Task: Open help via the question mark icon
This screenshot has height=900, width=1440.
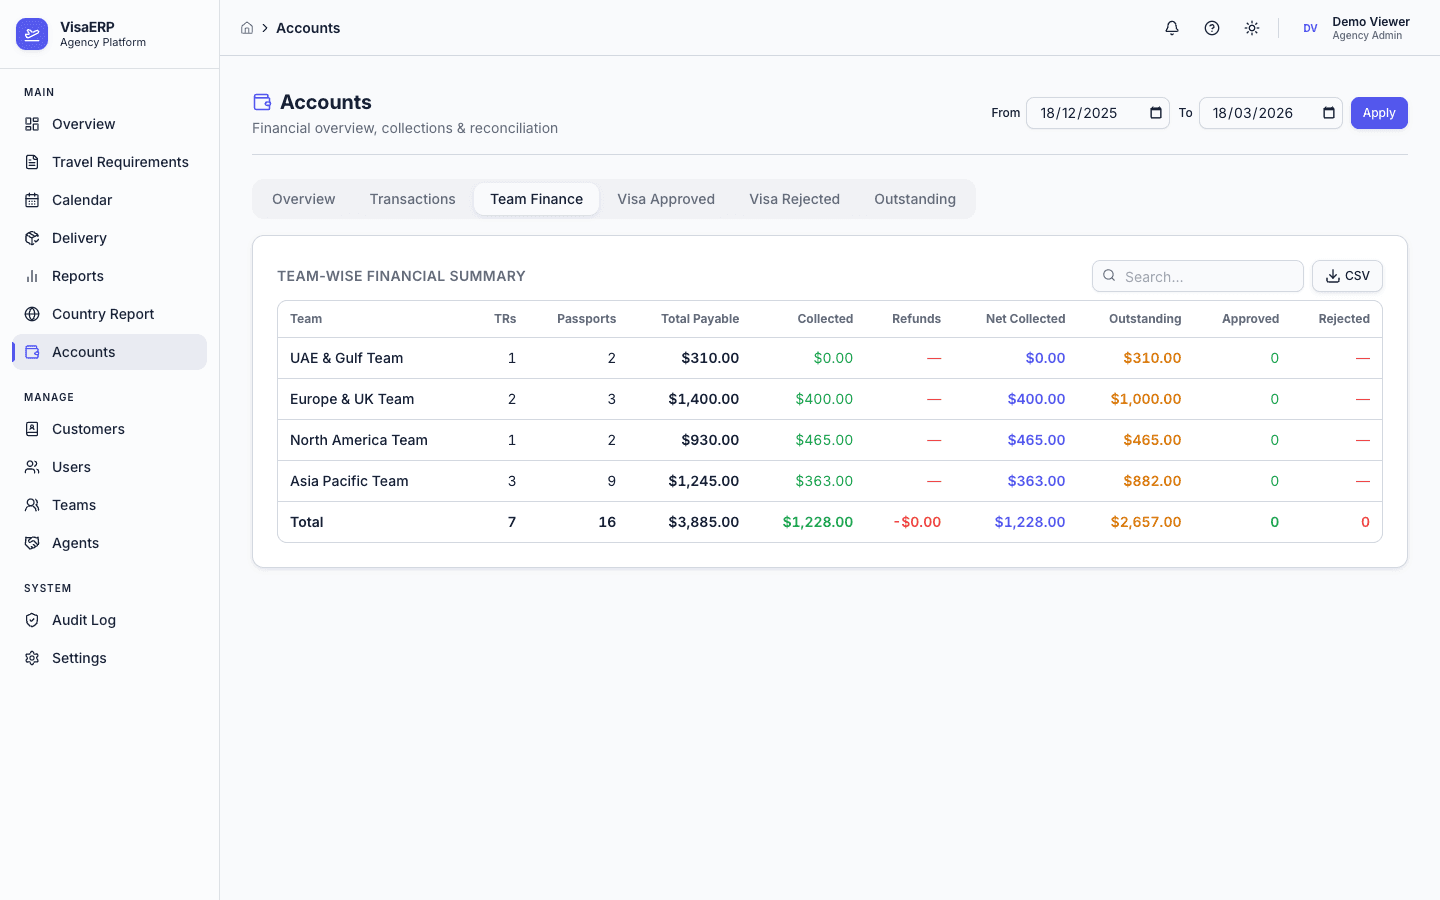Action: tap(1211, 28)
